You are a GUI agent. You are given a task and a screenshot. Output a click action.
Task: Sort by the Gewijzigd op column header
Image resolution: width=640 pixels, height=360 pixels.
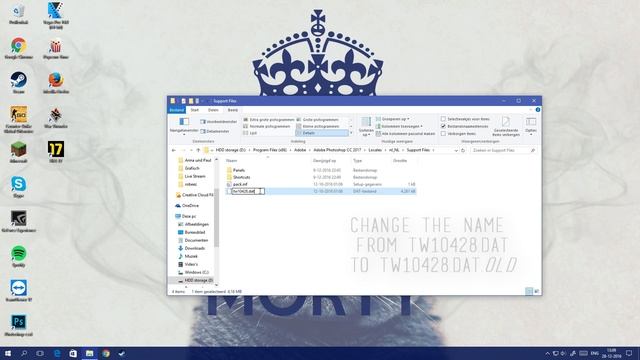pos(324,161)
